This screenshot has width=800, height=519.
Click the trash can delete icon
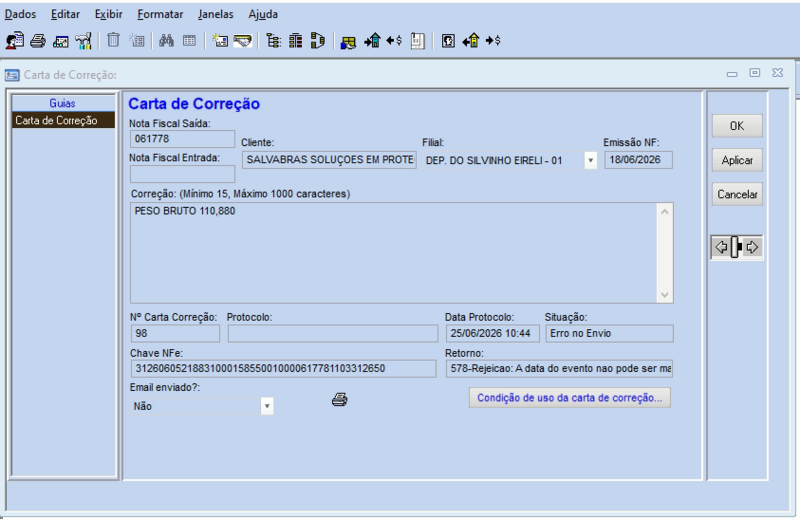pyautogui.click(x=113, y=40)
